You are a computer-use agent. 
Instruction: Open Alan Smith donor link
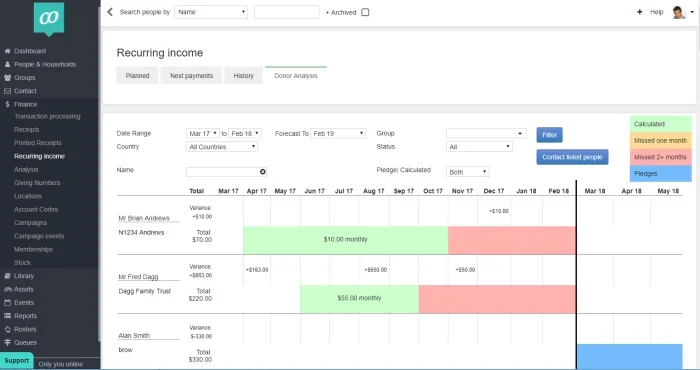(134, 336)
